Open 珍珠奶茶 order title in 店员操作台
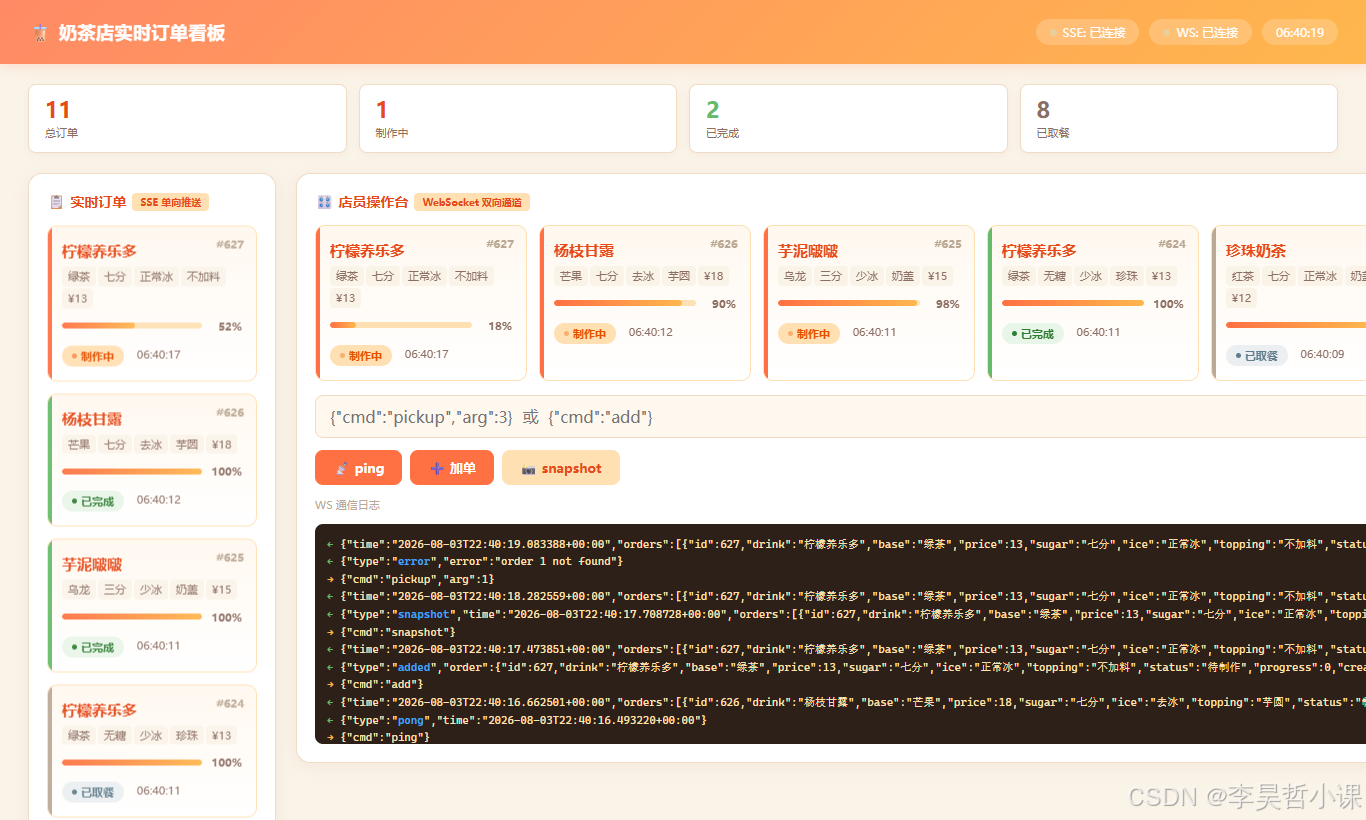This screenshot has width=1366, height=820. (x=1256, y=251)
